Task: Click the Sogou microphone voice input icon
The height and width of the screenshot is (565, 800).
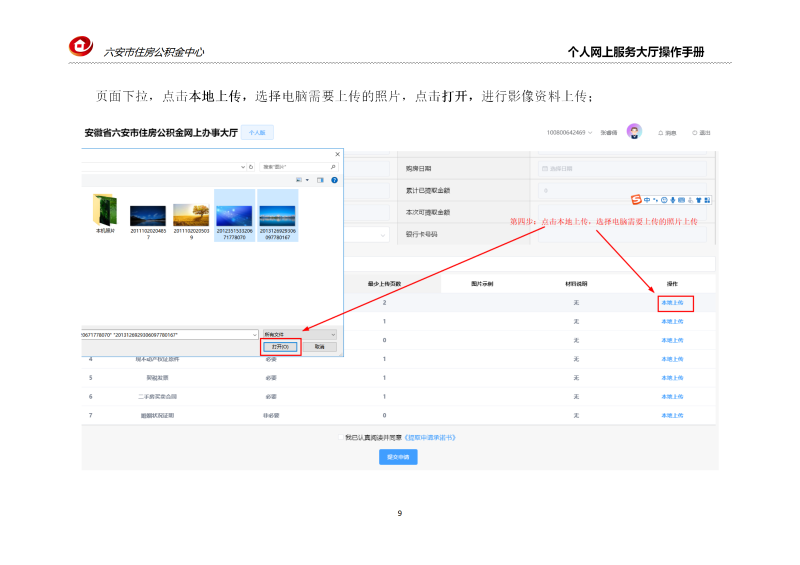Action: click(672, 200)
